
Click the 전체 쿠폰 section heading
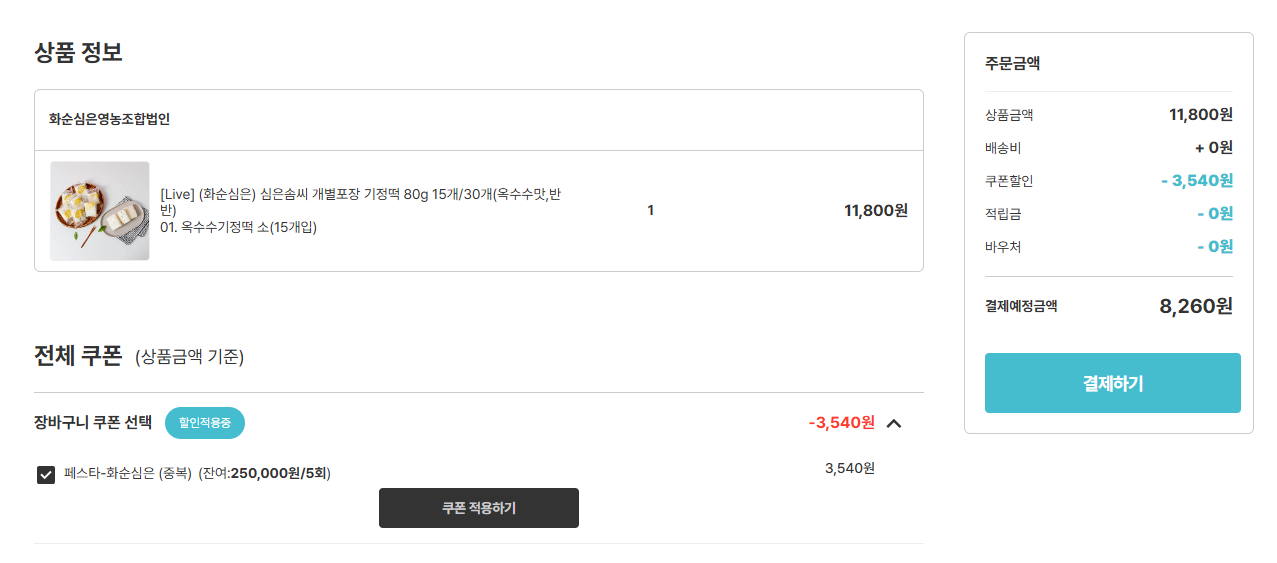pyautogui.click(x=78, y=356)
